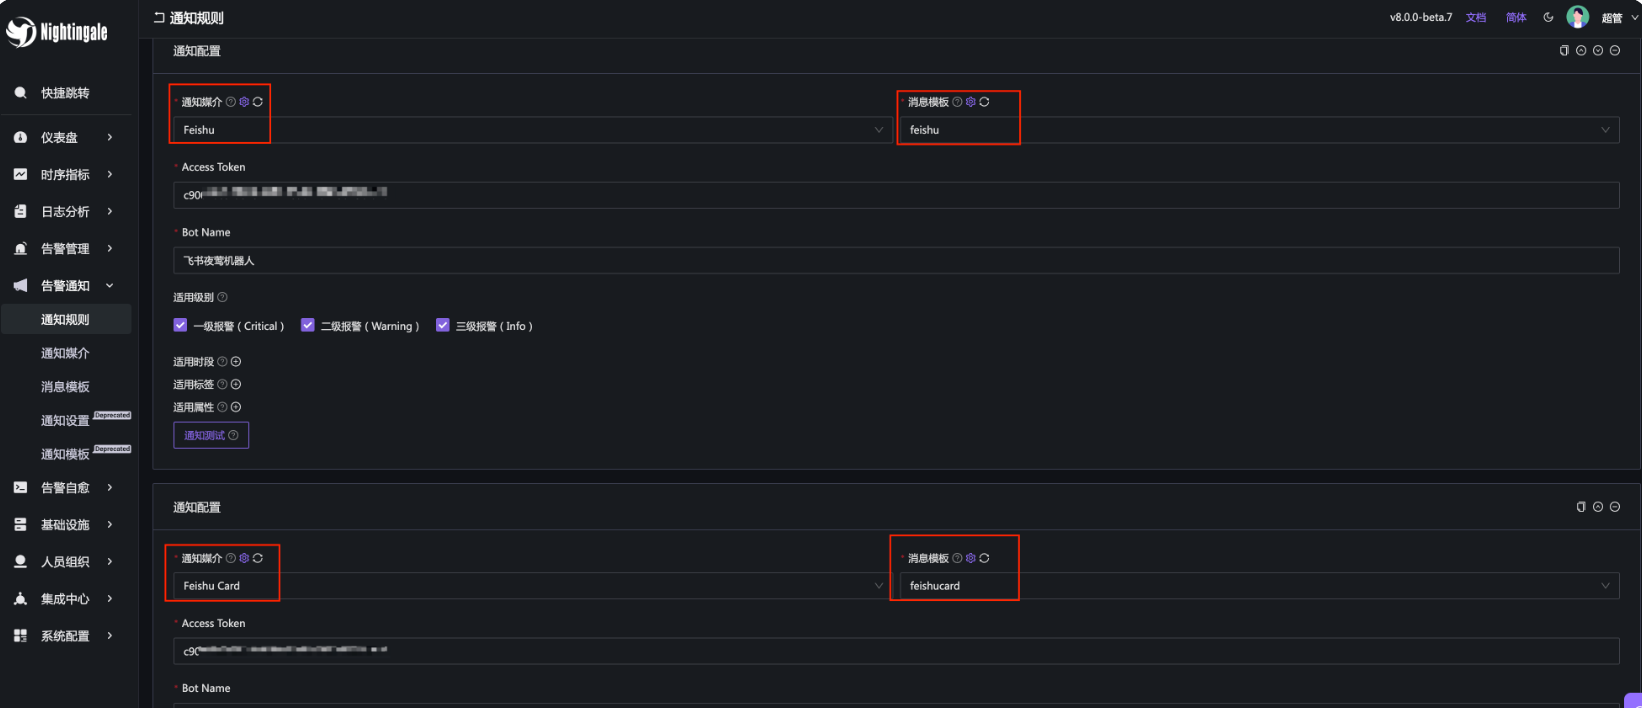
Task: Click the 通知测试 button
Action: 211,435
